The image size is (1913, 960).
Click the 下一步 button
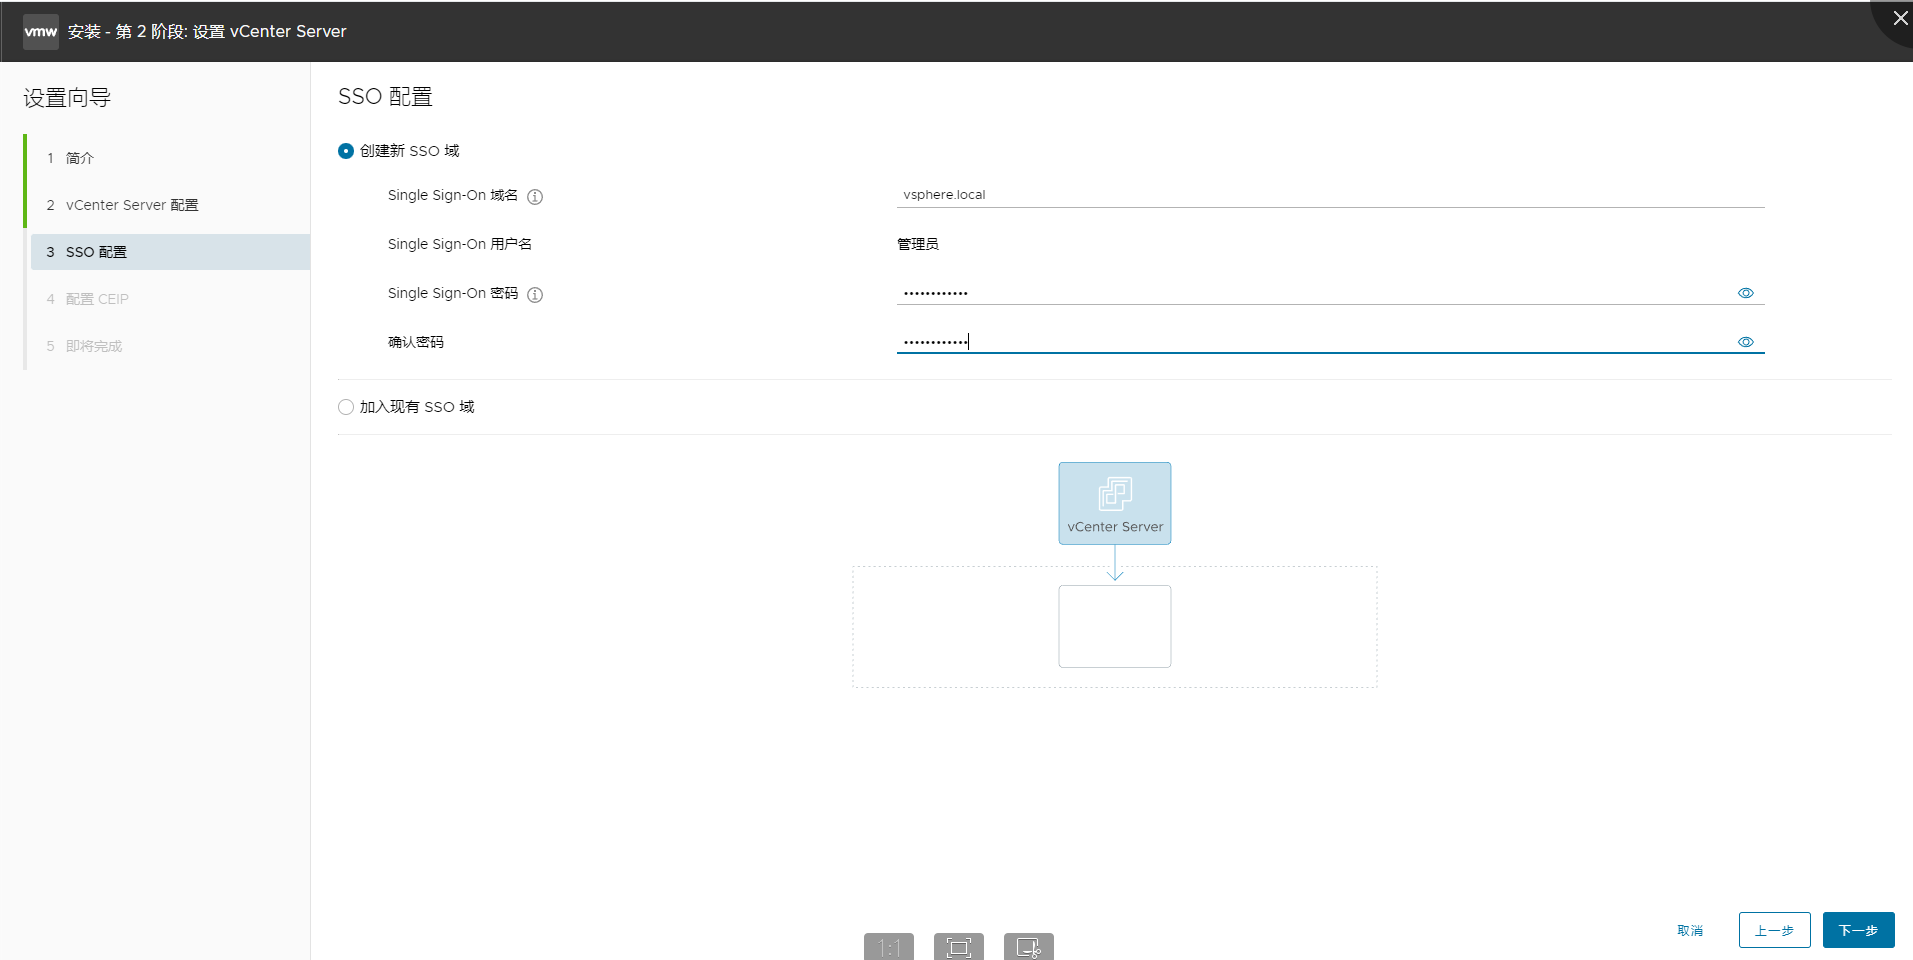1858,929
